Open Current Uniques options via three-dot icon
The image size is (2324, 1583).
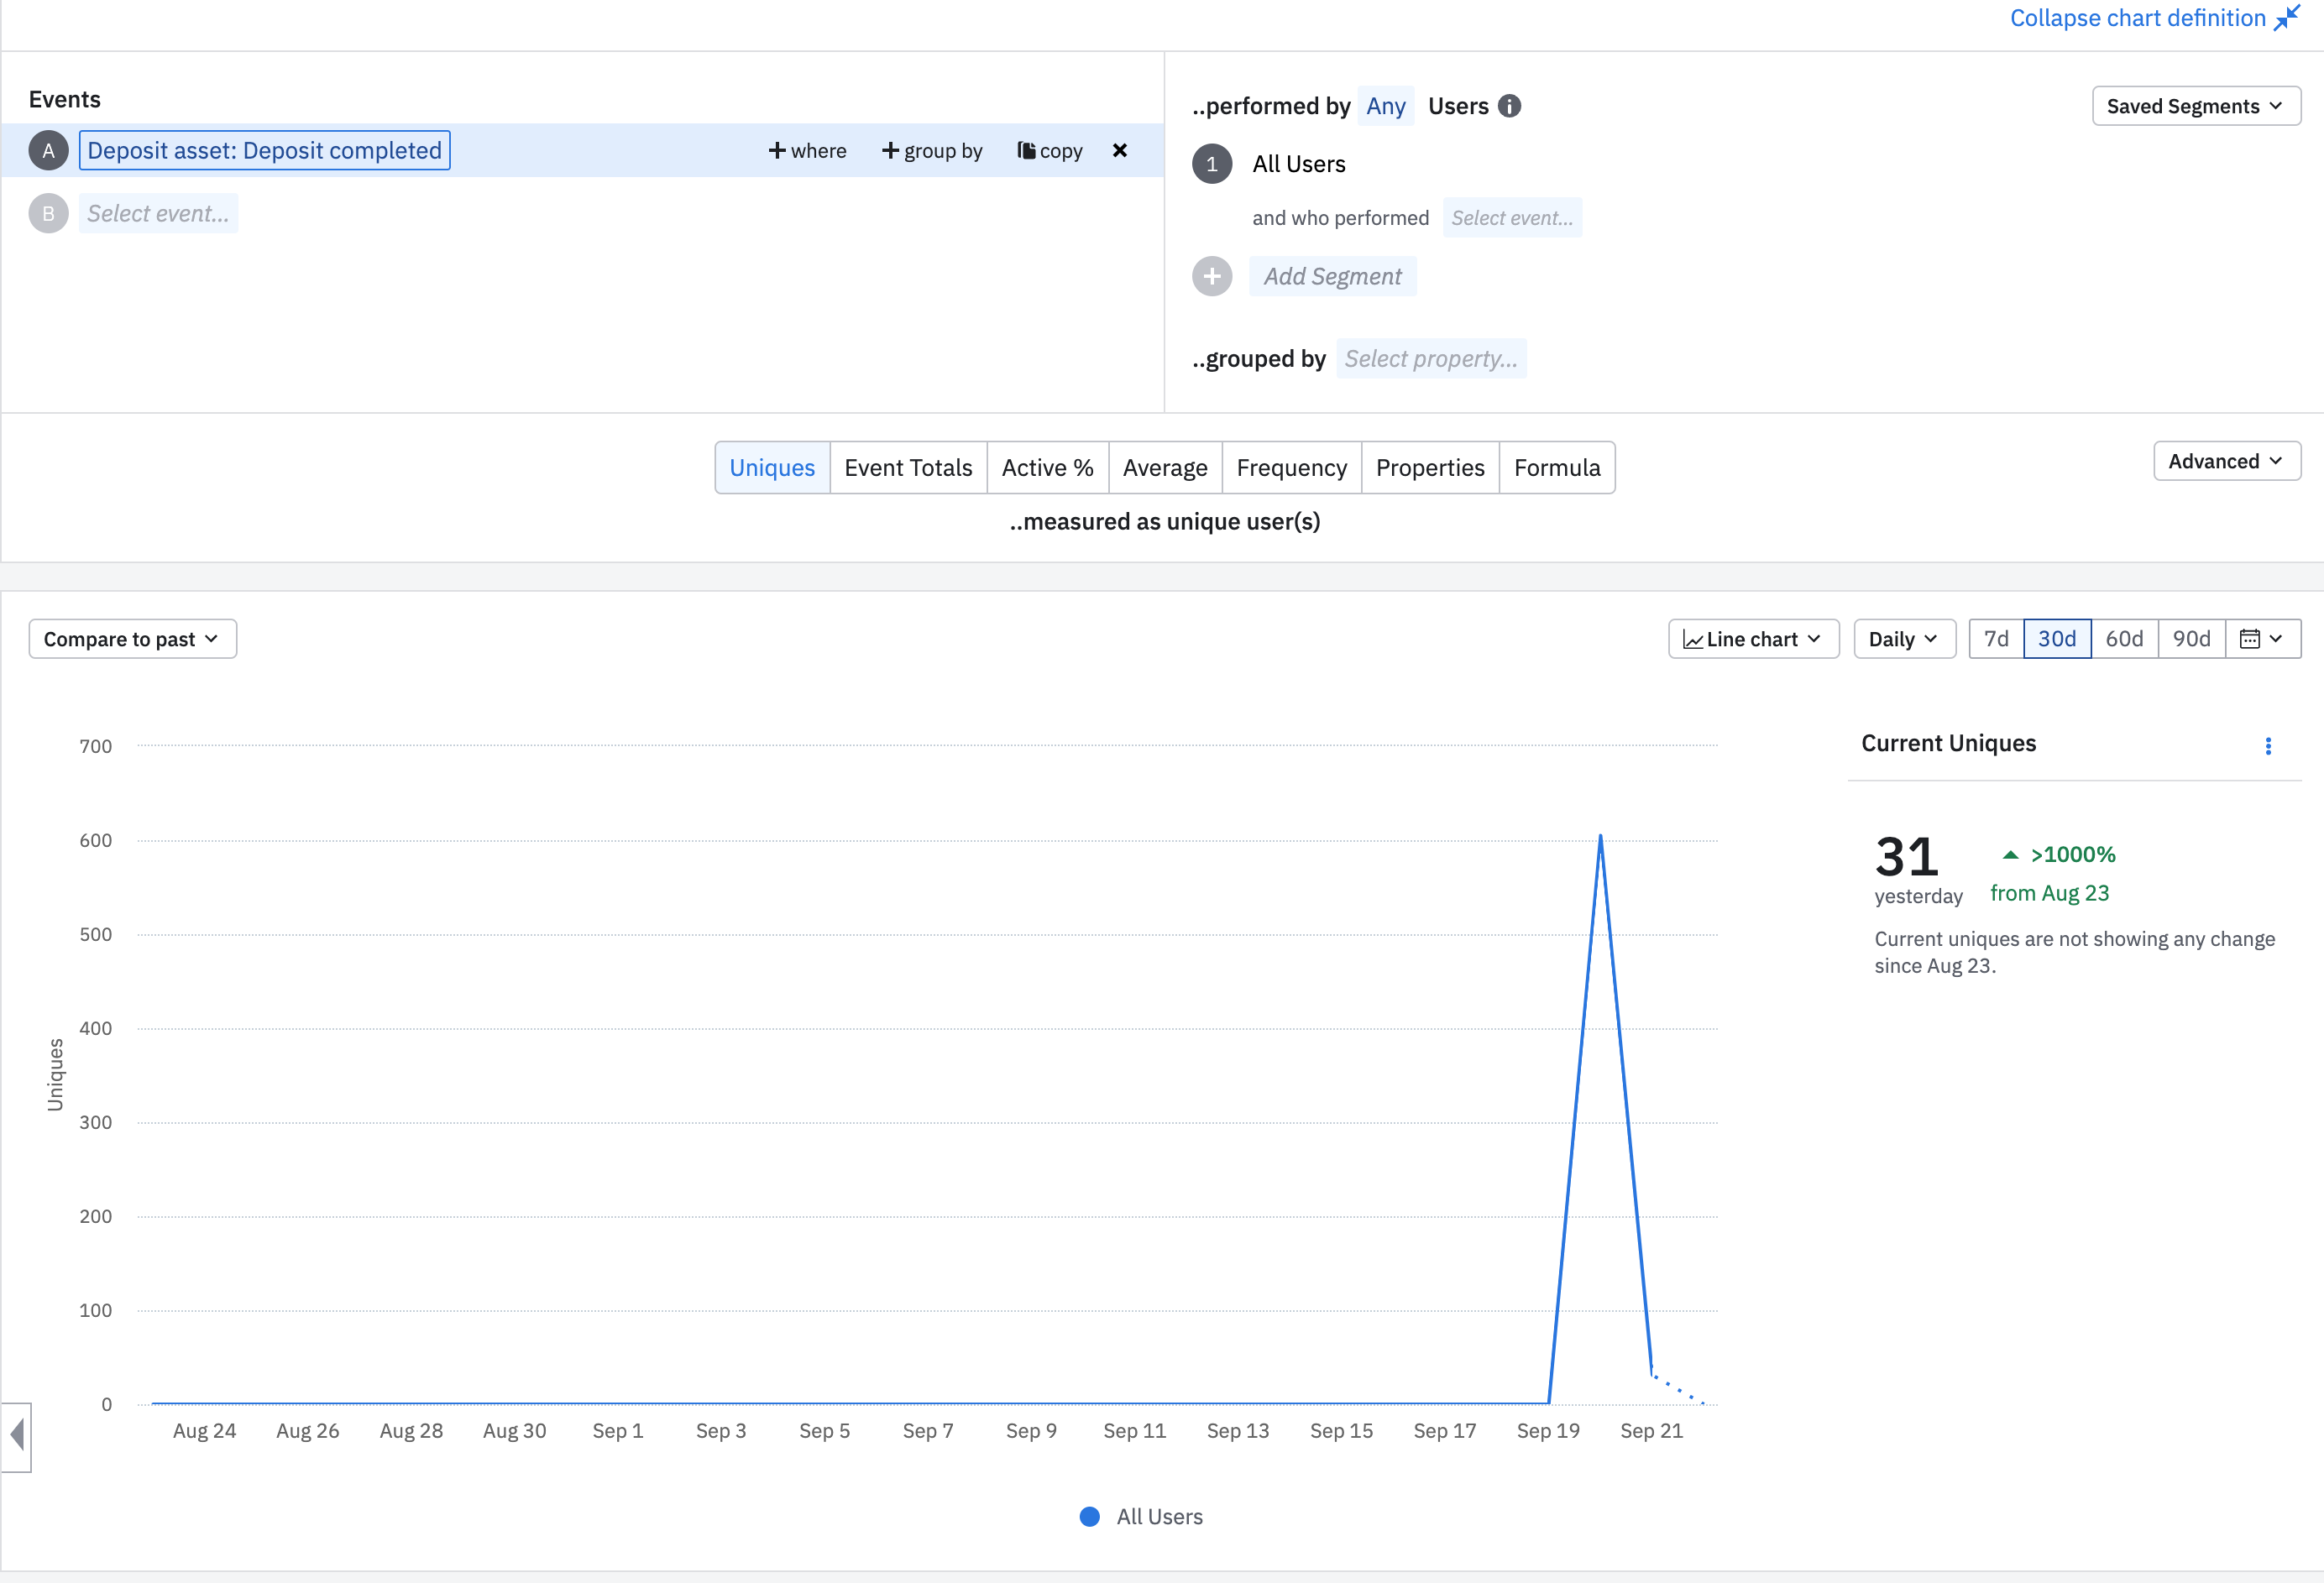pos(2267,745)
